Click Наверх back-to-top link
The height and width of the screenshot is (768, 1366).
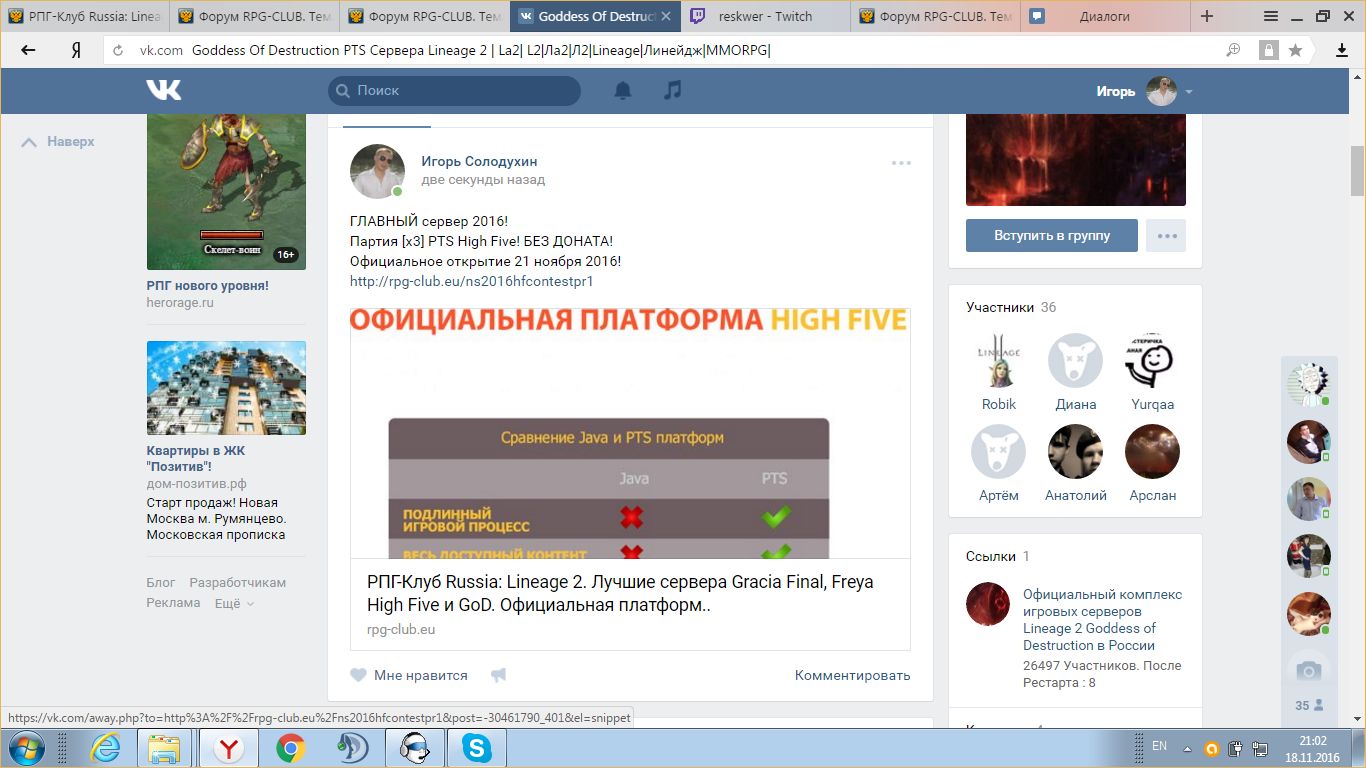click(58, 142)
